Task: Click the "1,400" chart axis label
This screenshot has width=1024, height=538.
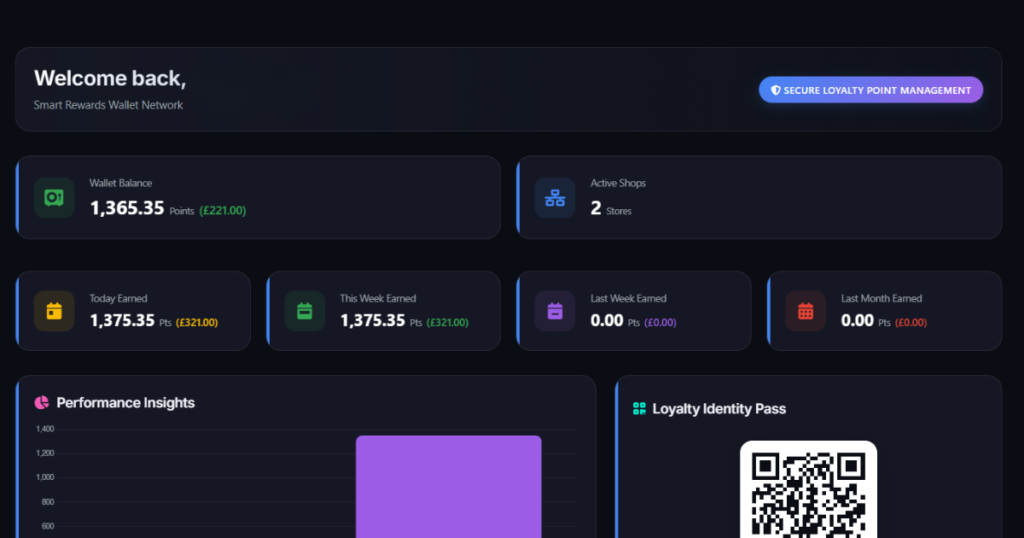Action: (x=45, y=429)
